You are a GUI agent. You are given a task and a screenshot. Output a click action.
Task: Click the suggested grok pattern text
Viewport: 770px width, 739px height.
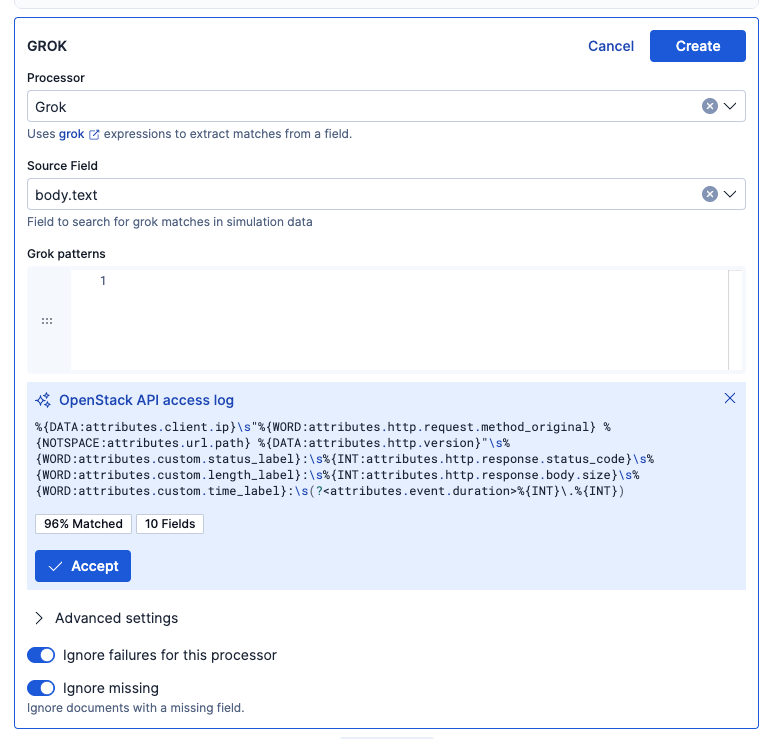(344, 459)
